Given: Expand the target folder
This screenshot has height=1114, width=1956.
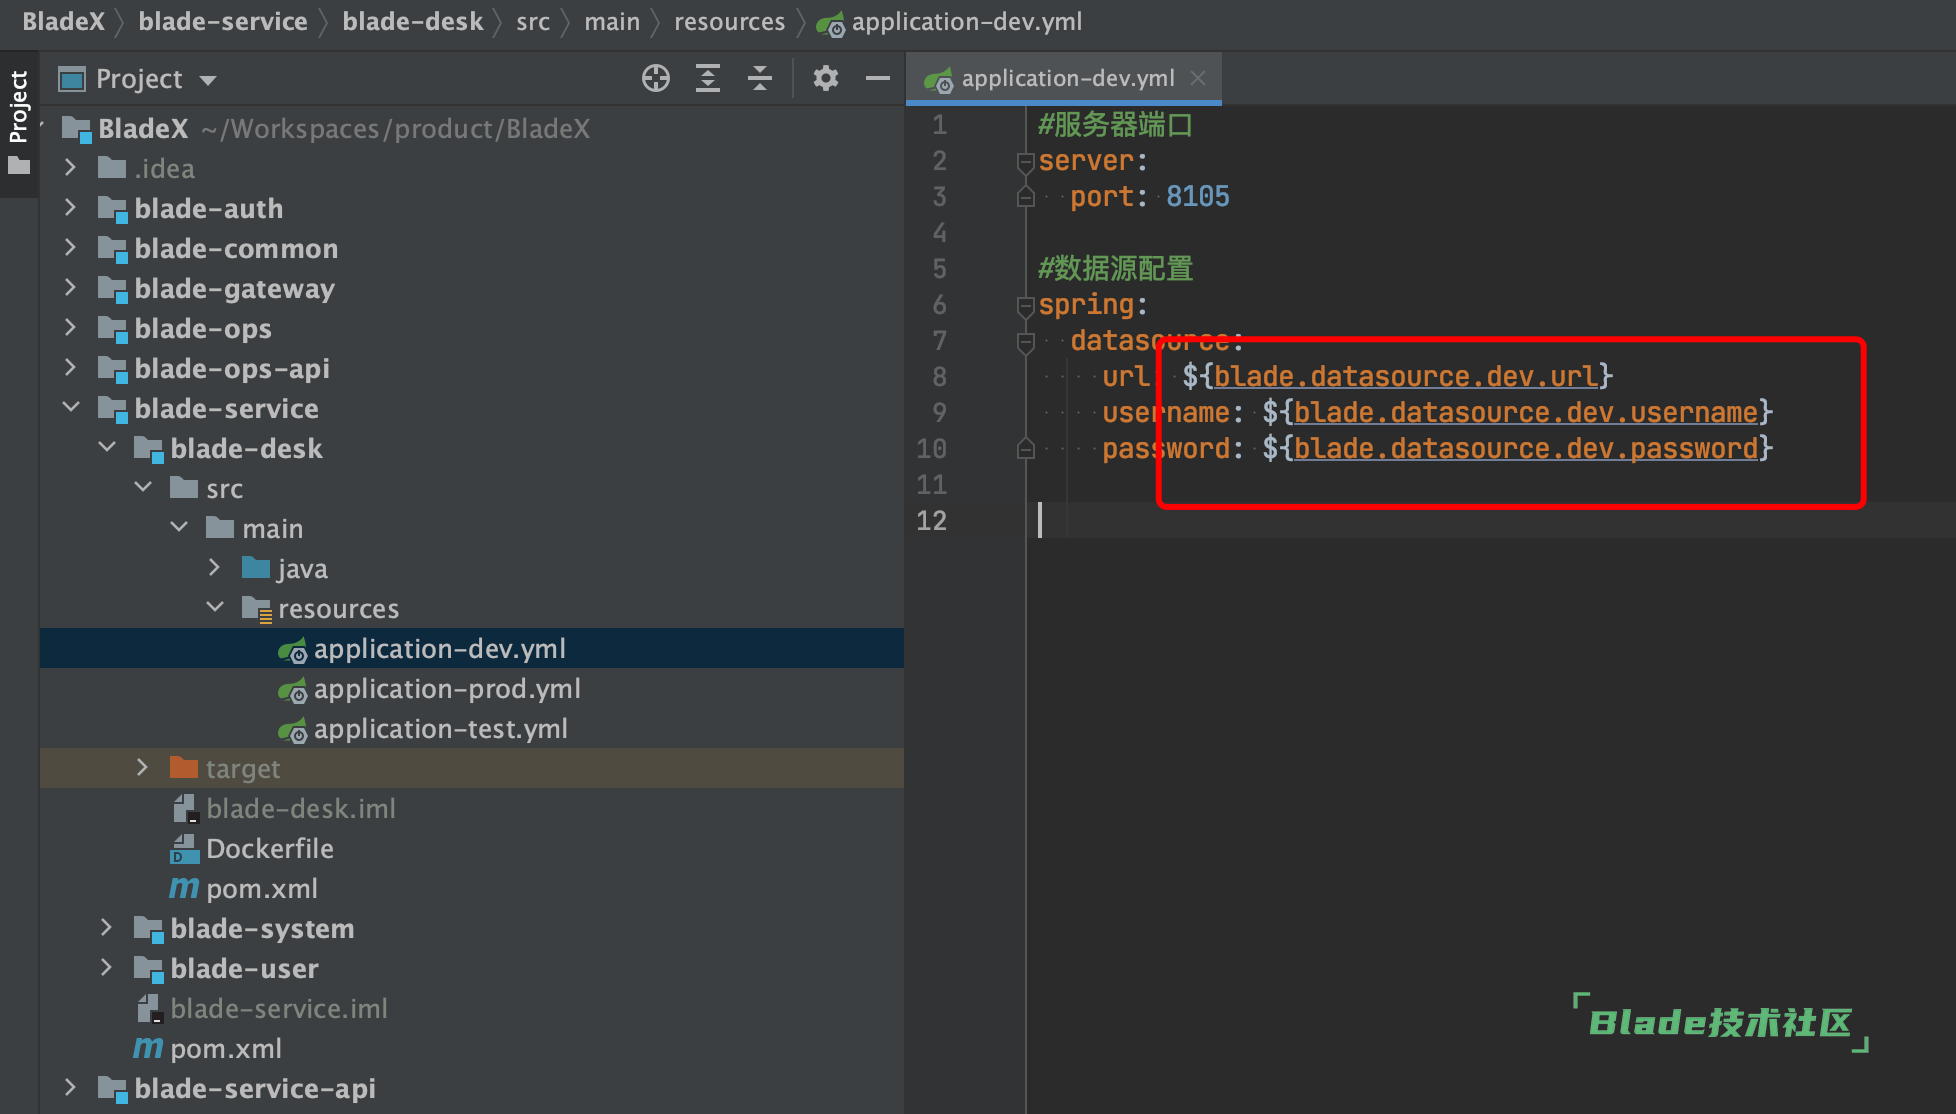Looking at the screenshot, I should tap(142, 768).
